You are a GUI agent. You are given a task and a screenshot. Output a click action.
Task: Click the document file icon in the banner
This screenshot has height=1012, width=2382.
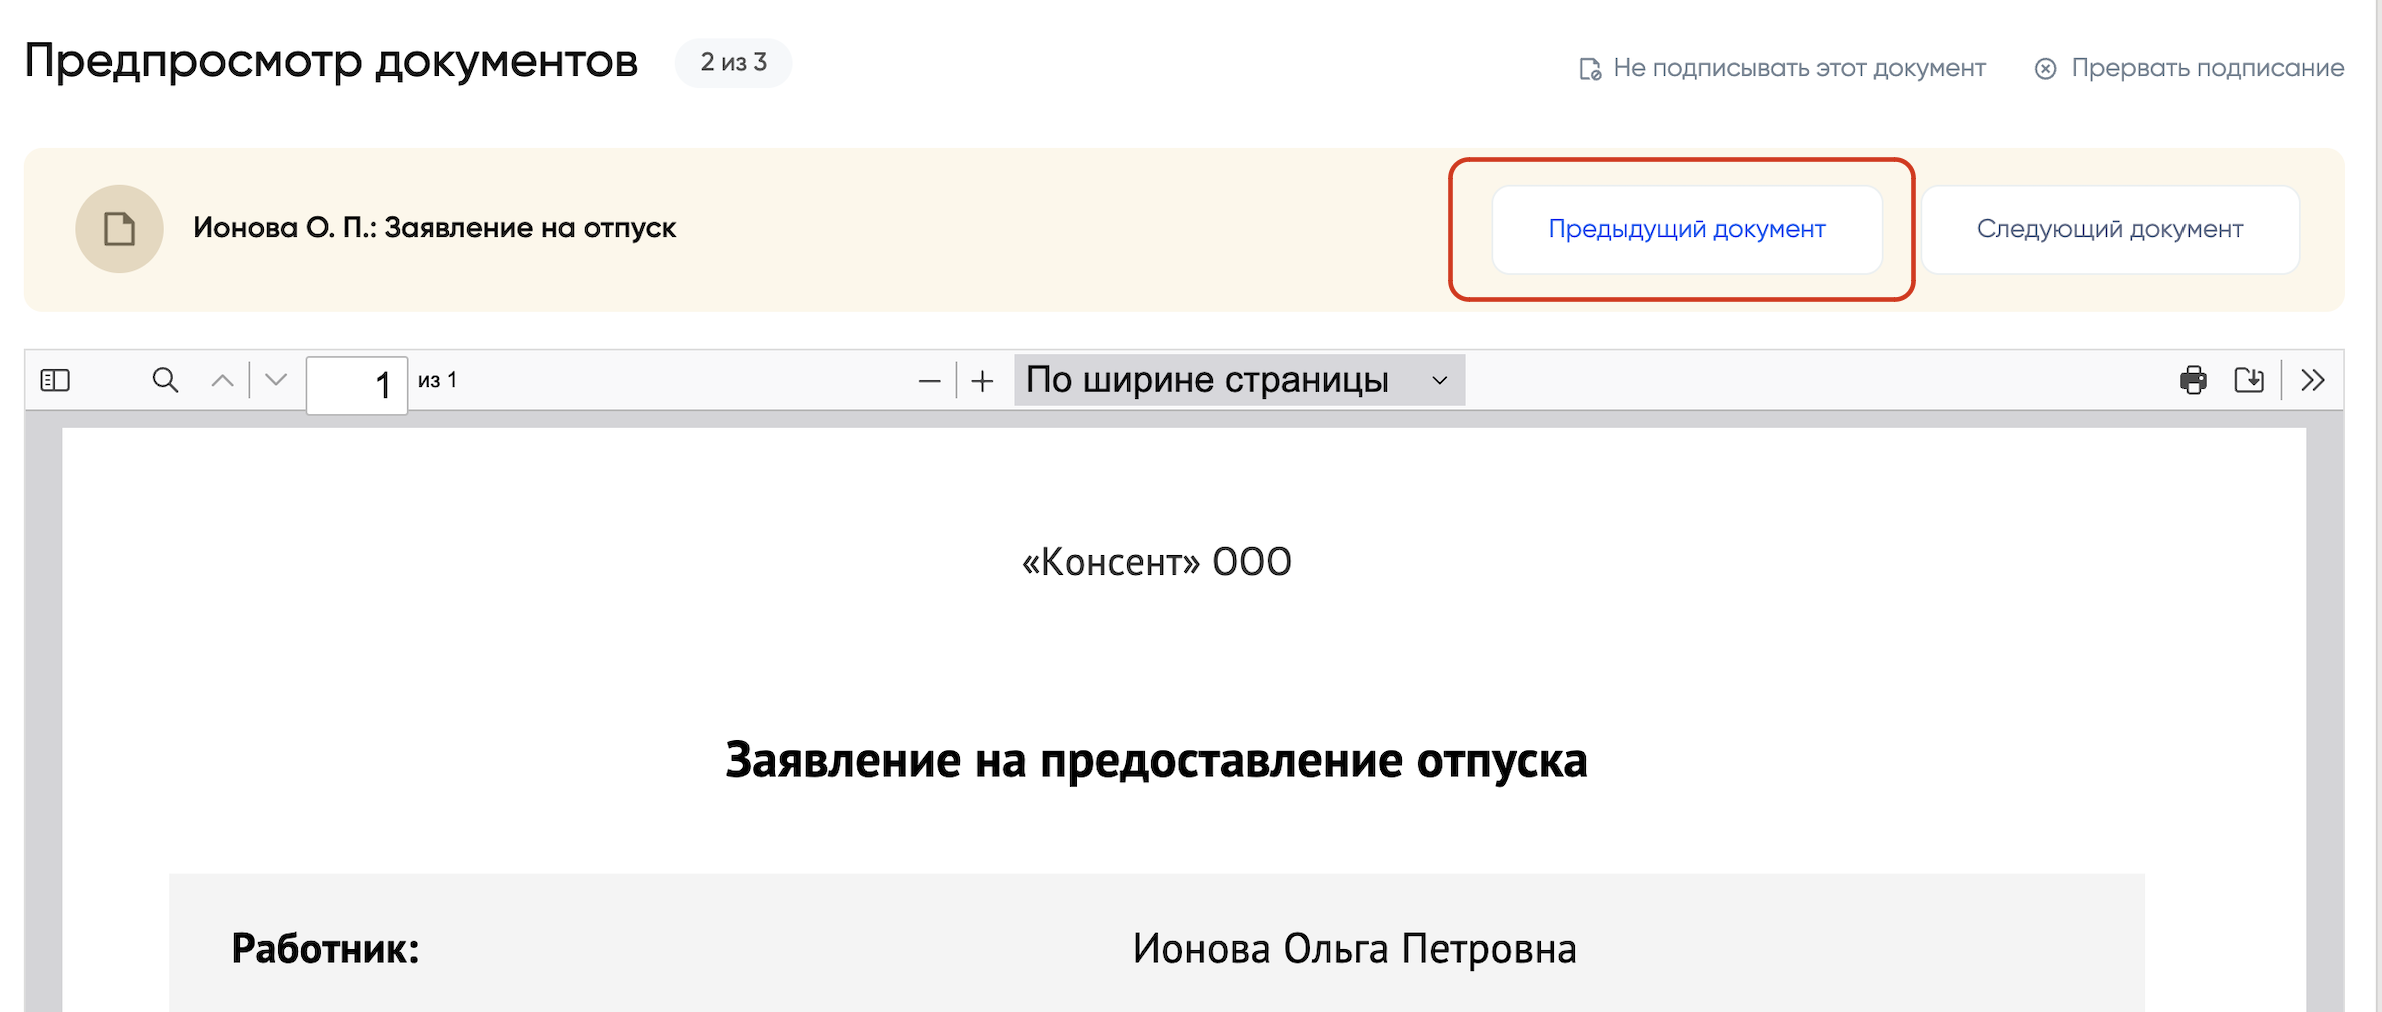click(x=119, y=229)
